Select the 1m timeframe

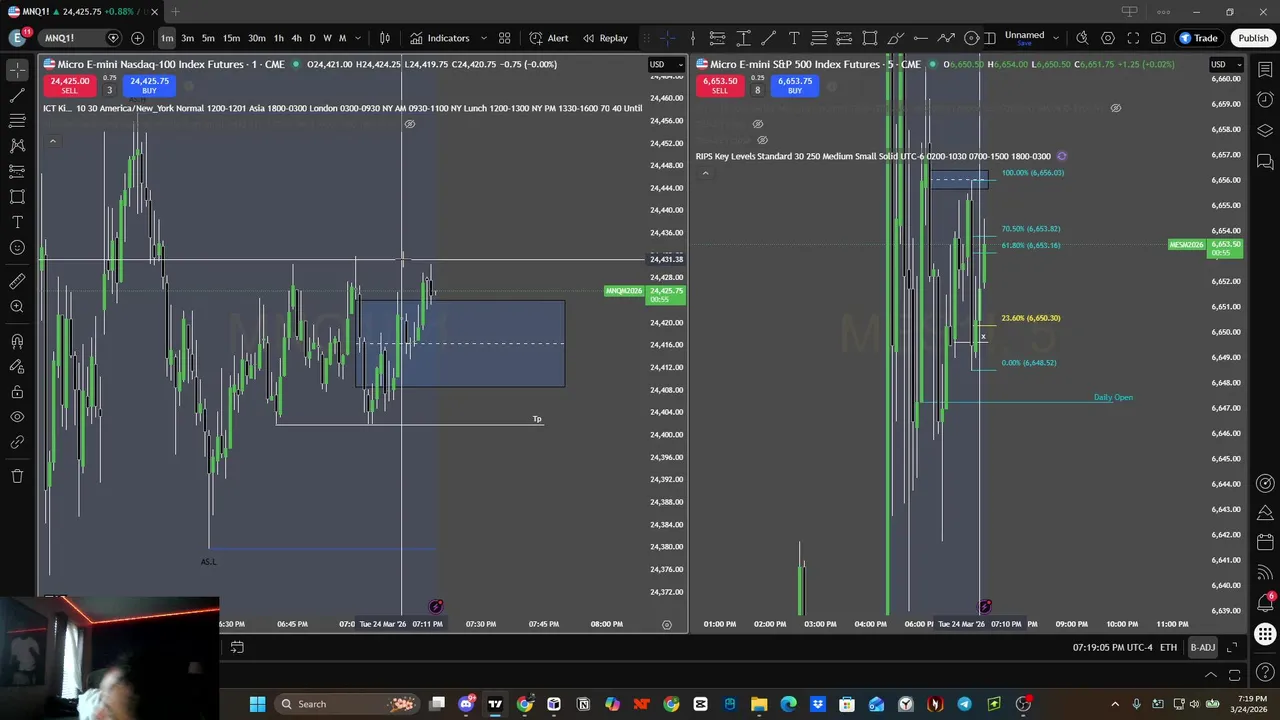(x=167, y=38)
